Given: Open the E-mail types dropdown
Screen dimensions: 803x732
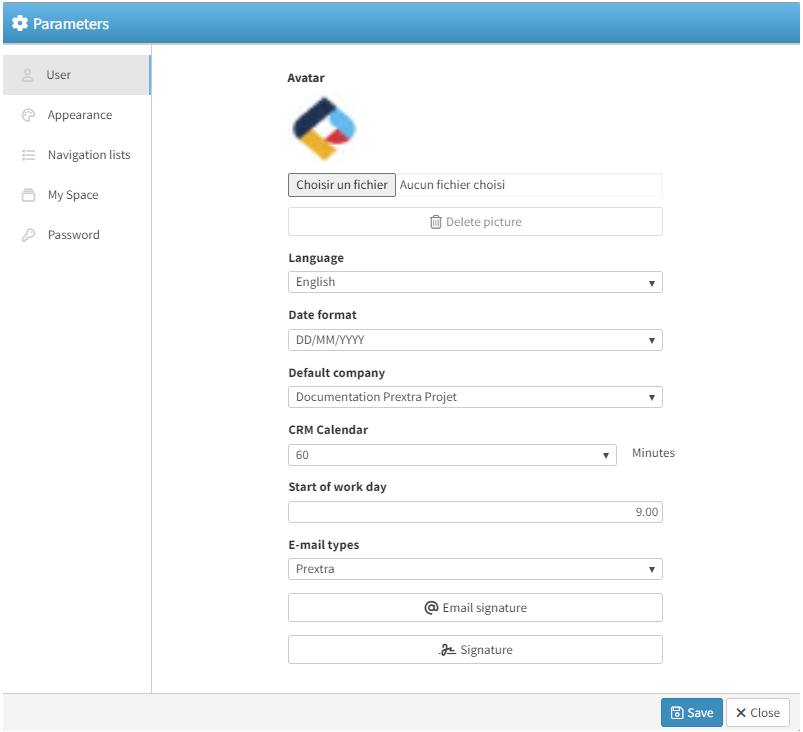Looking at the screenshot, I should click(475, 569).
